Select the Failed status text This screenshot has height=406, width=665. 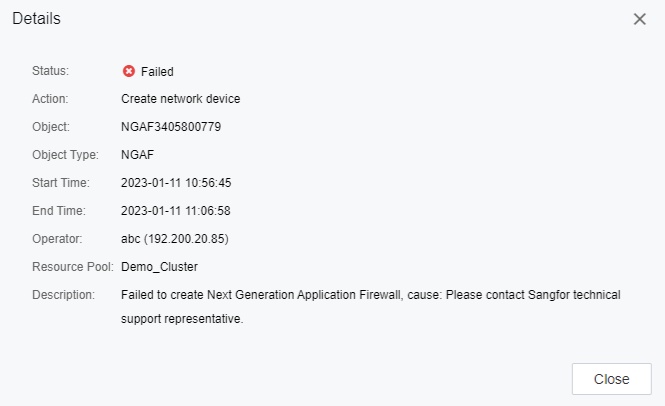157,71
